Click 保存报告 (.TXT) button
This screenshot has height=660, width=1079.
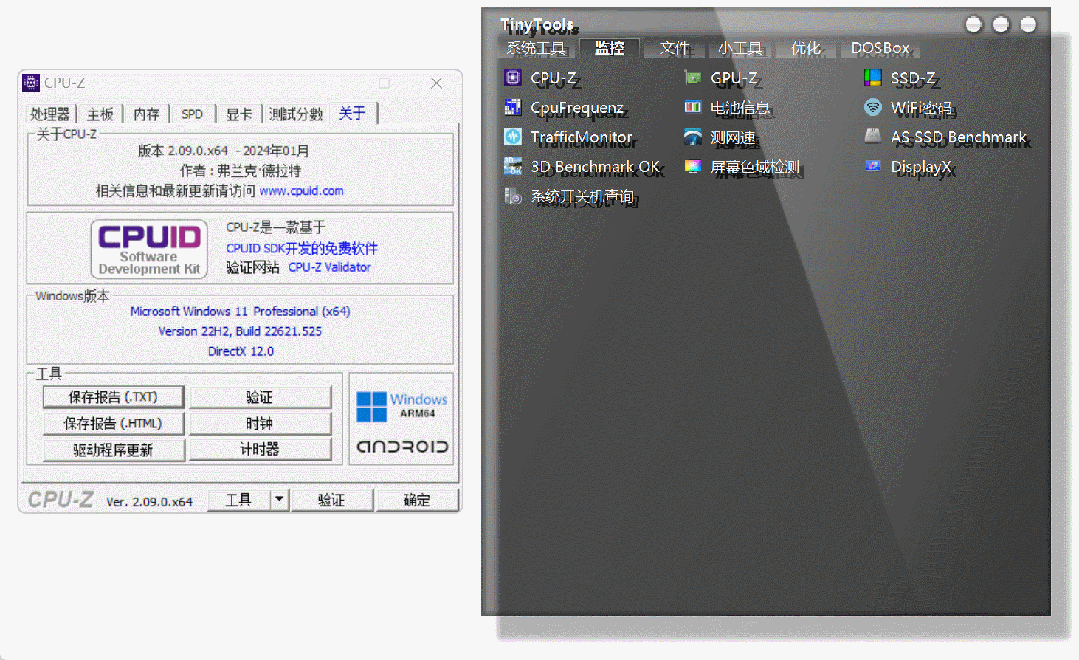pos(114,397)
